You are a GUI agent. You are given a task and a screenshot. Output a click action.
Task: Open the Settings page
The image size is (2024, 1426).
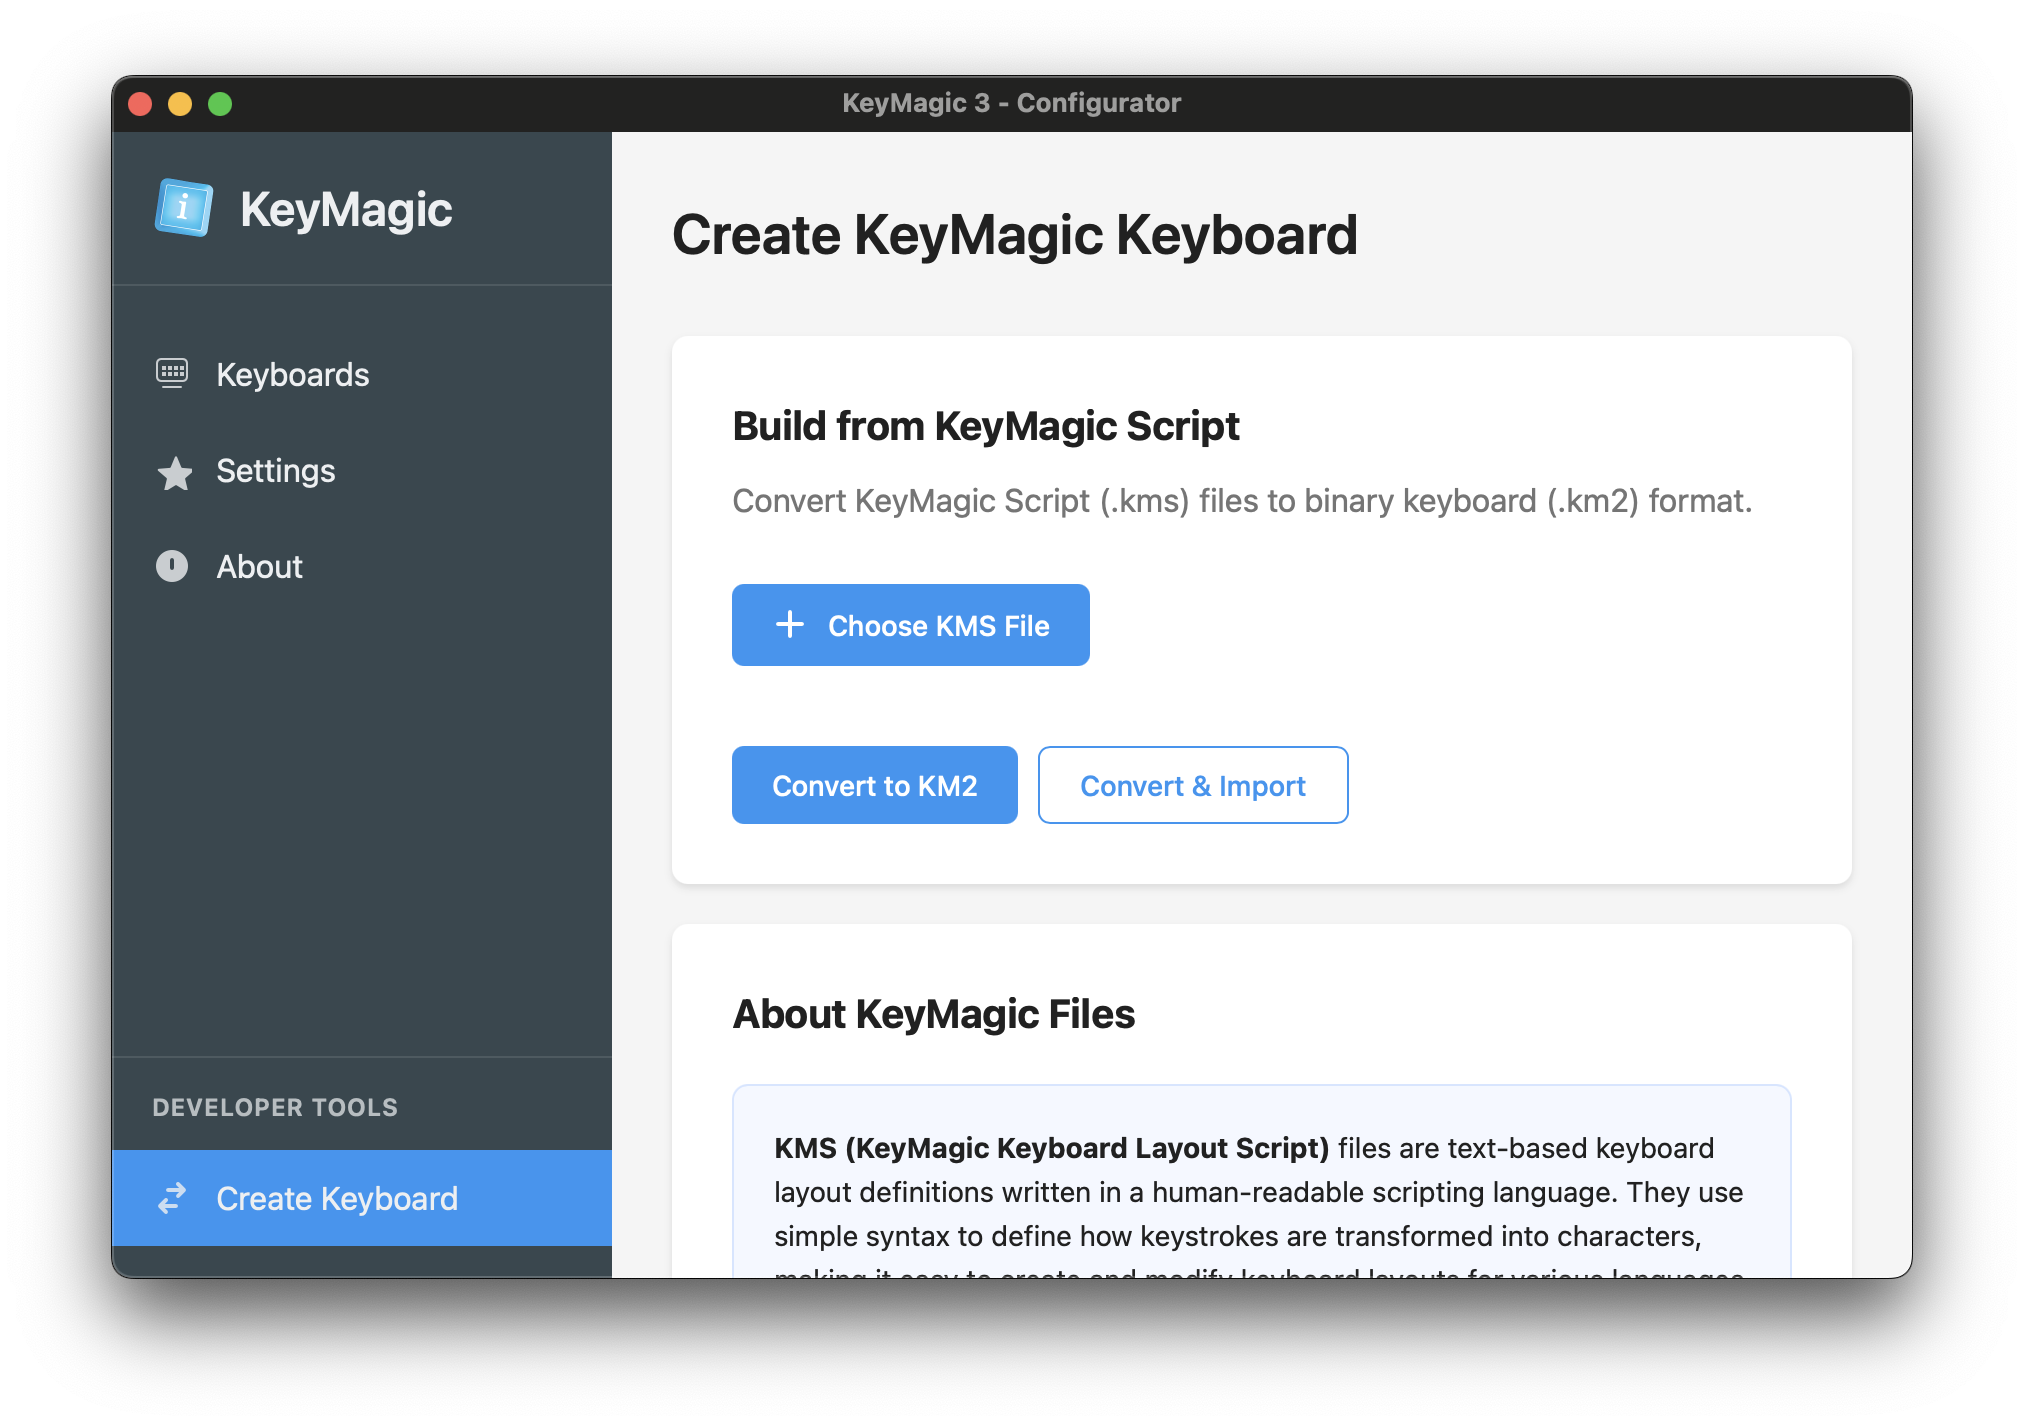[275, 471]
